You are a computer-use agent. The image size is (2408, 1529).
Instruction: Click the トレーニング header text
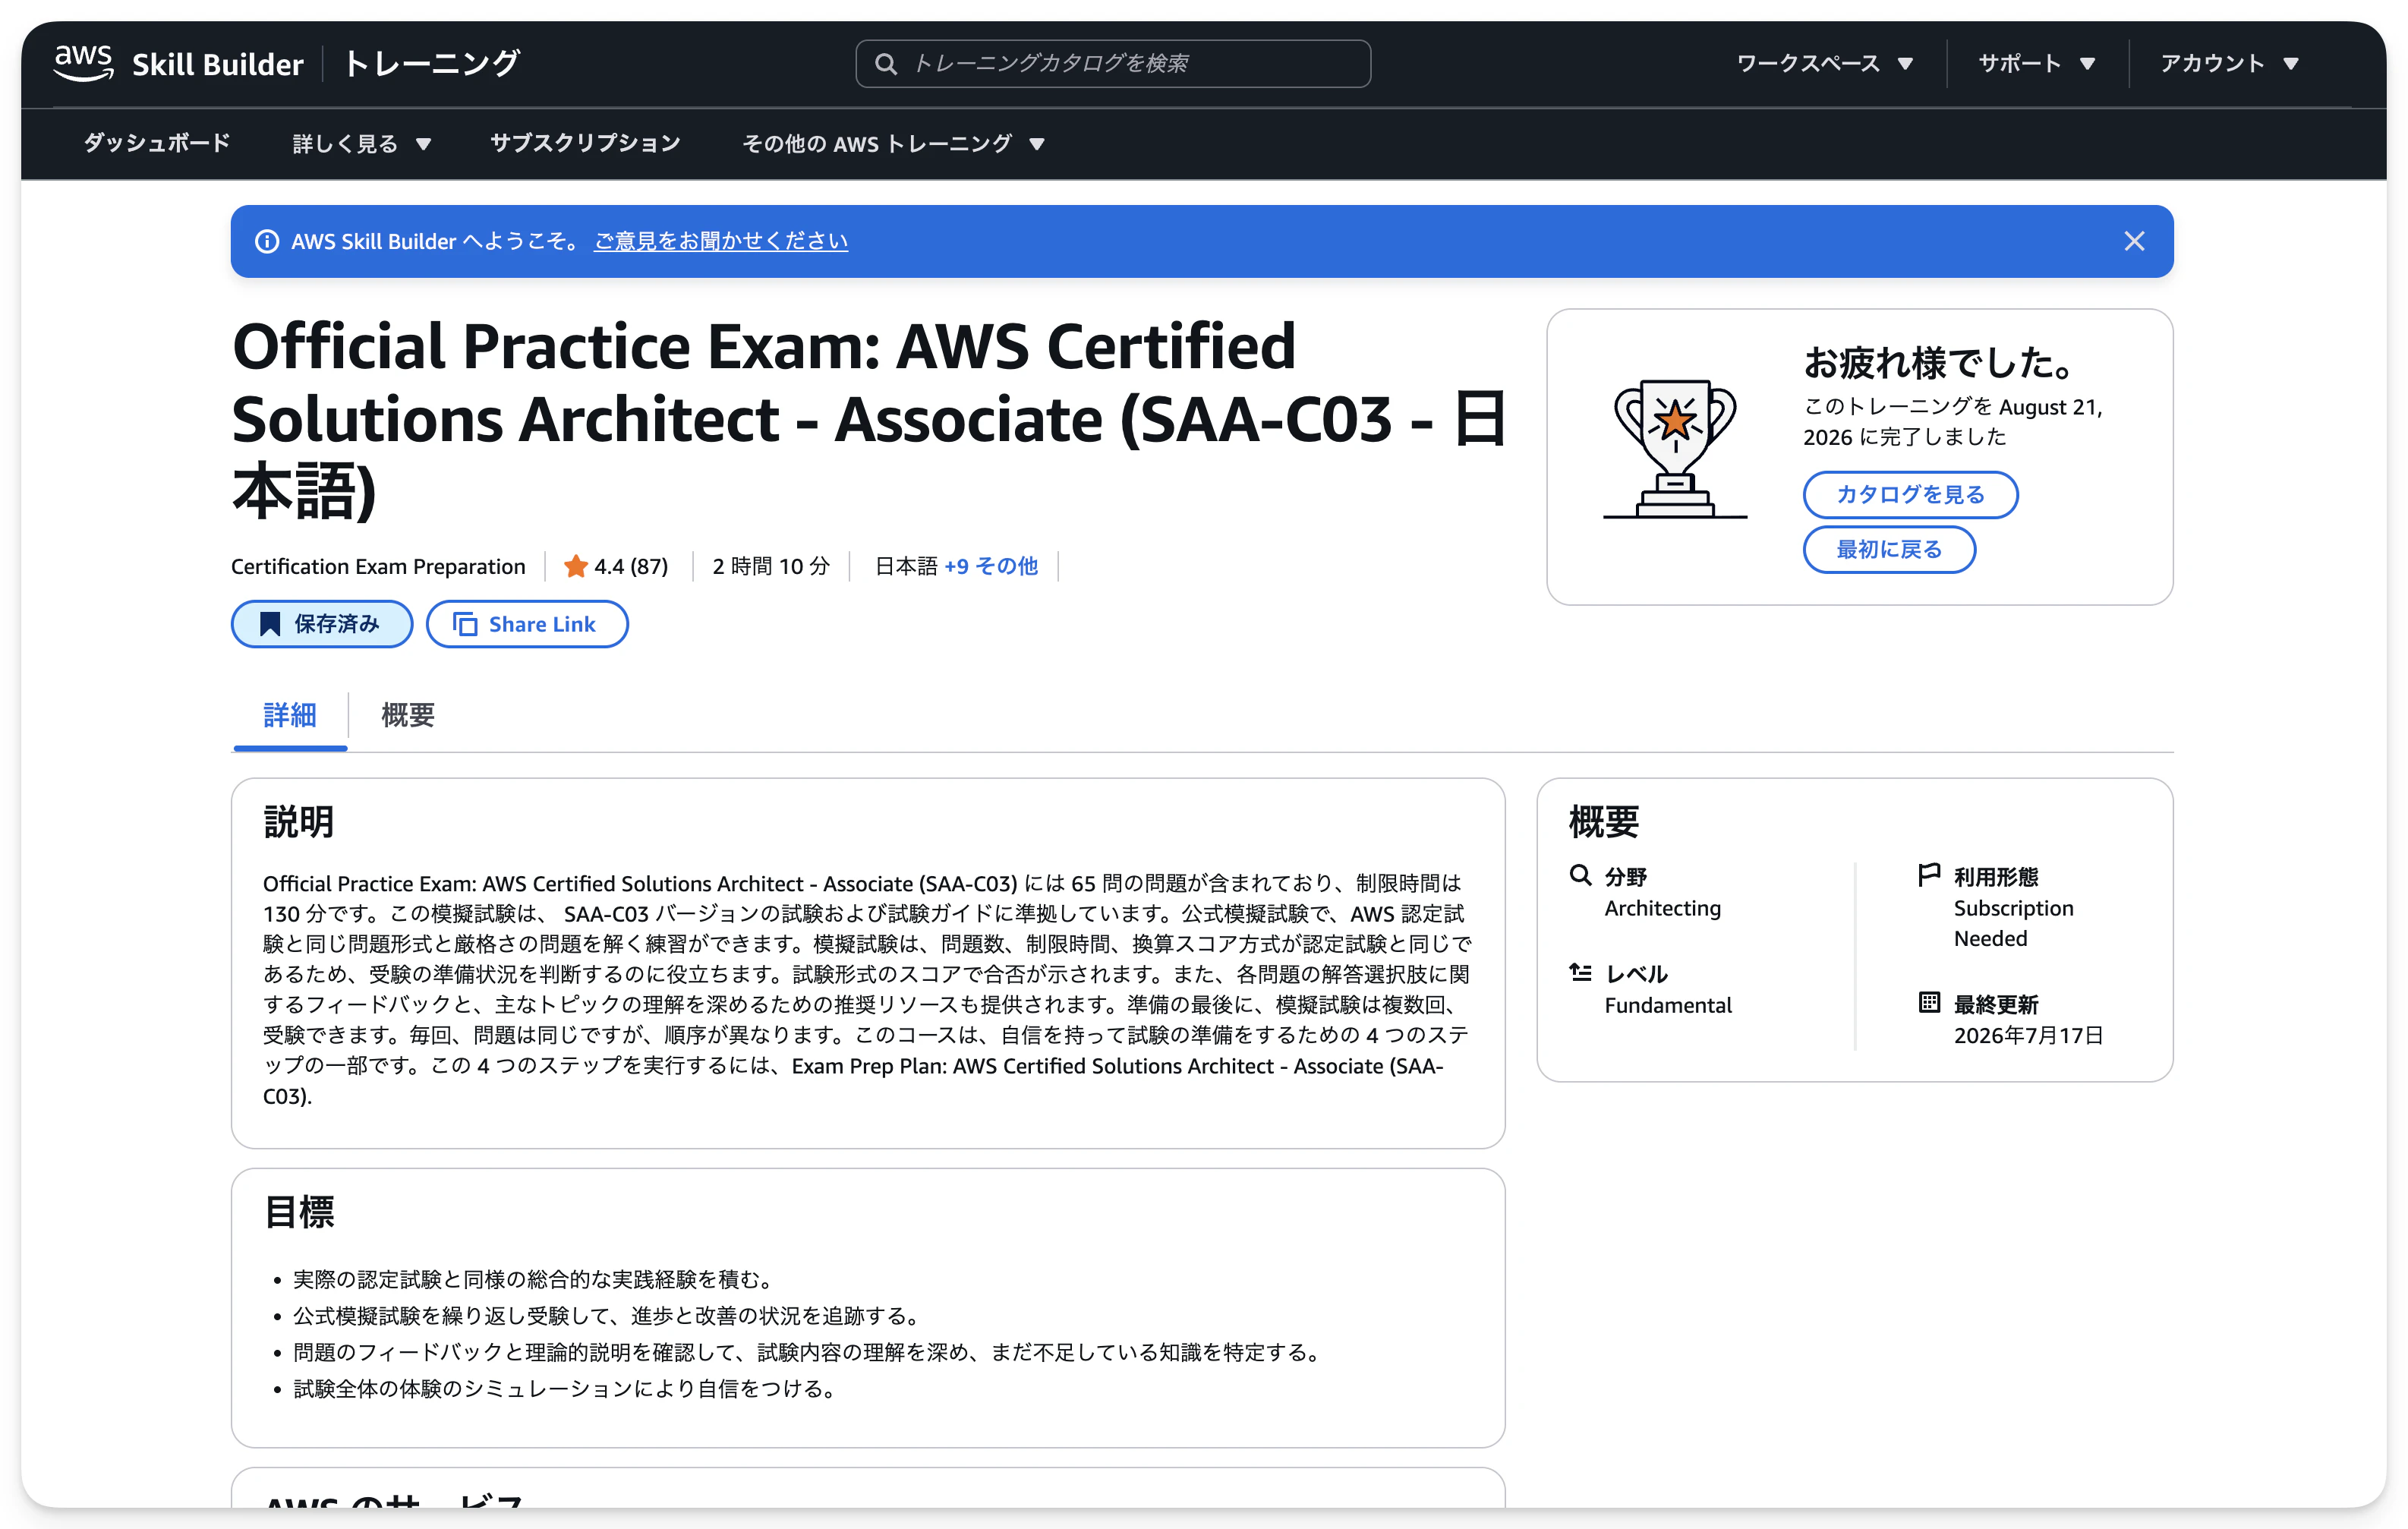[432, 64]
